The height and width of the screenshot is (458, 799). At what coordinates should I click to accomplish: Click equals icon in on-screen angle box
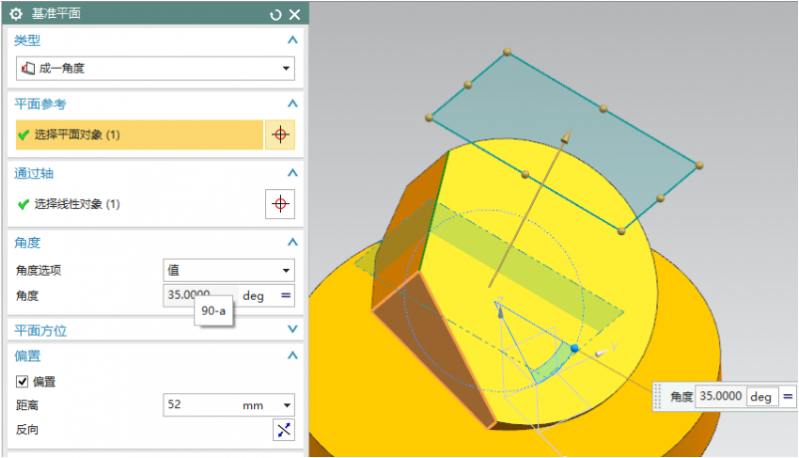point(788,396)
